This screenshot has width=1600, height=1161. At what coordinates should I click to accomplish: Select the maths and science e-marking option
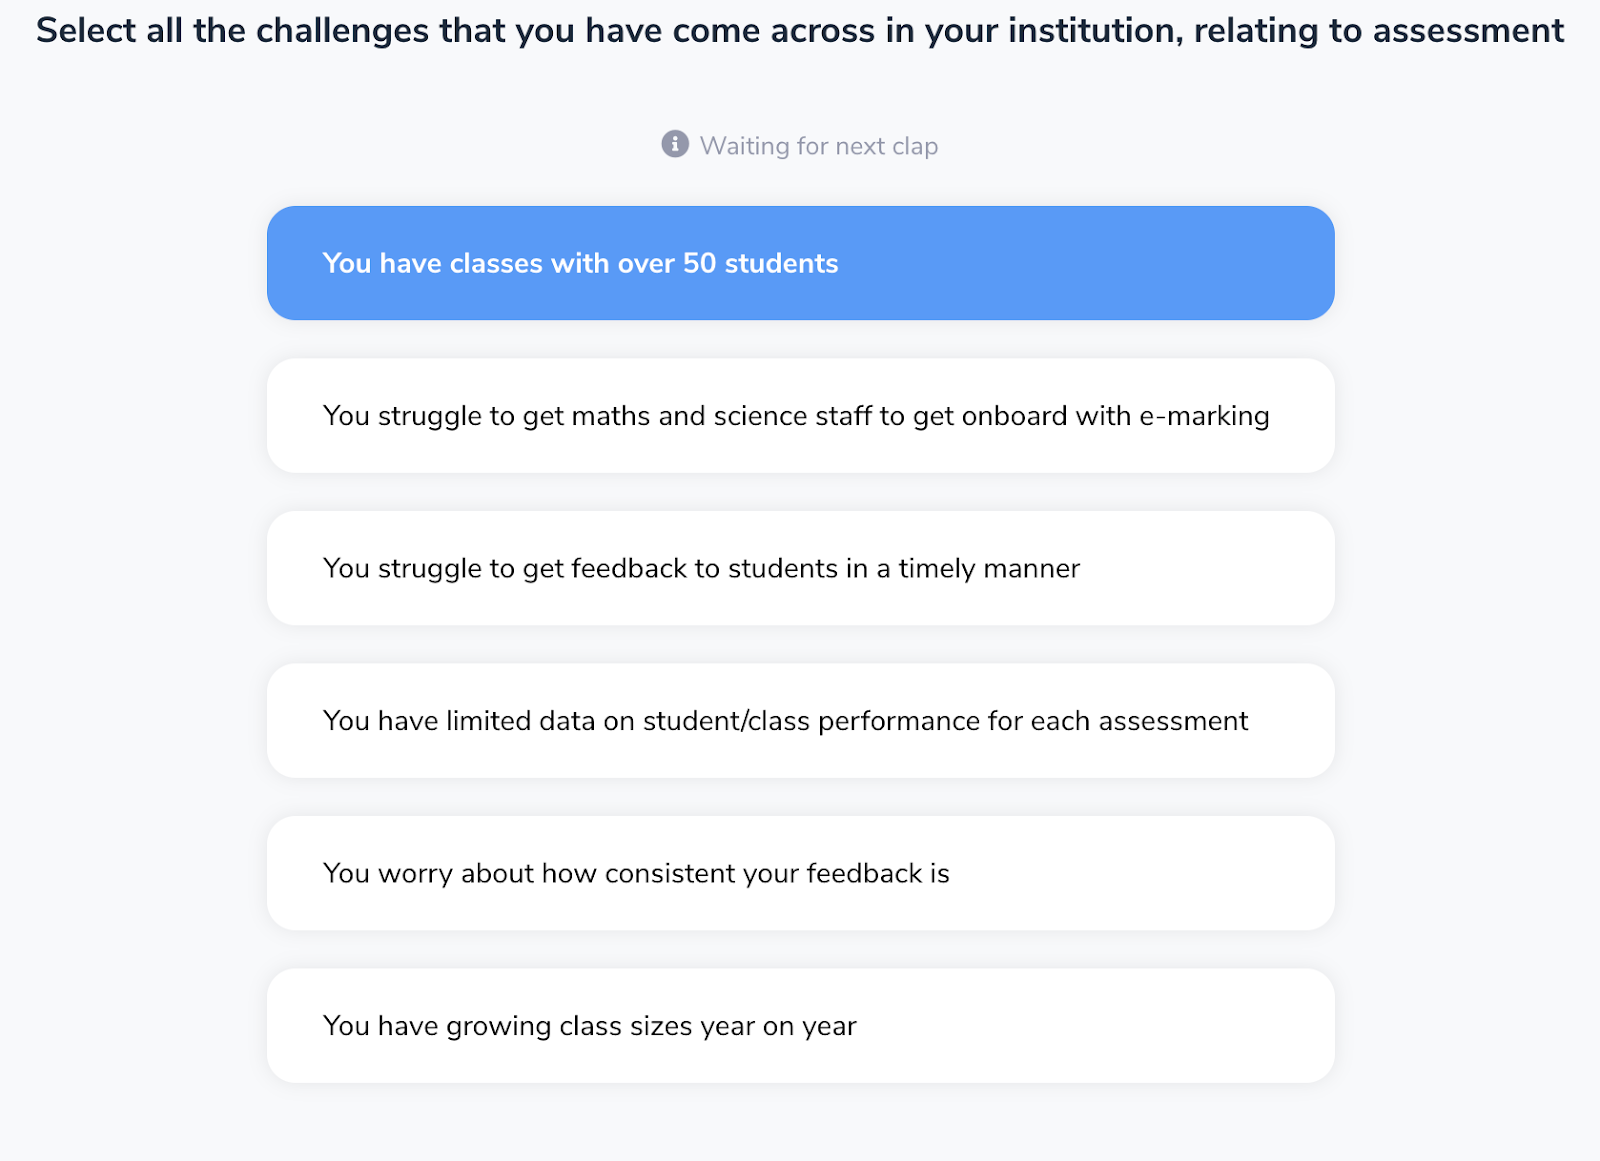pyautogui.click(x=800, y=416)
